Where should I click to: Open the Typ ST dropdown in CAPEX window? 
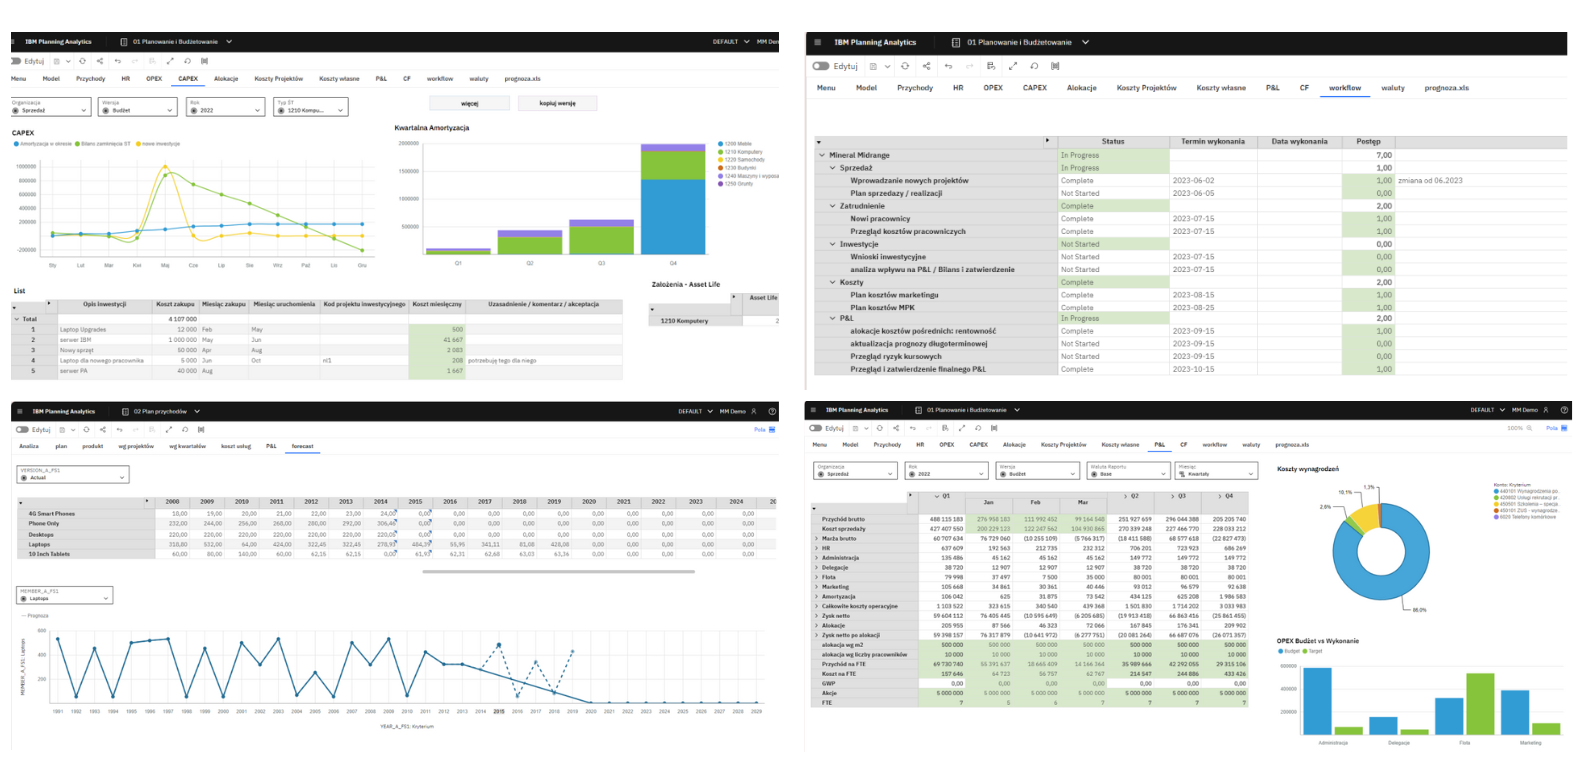[x=311, y=107]
